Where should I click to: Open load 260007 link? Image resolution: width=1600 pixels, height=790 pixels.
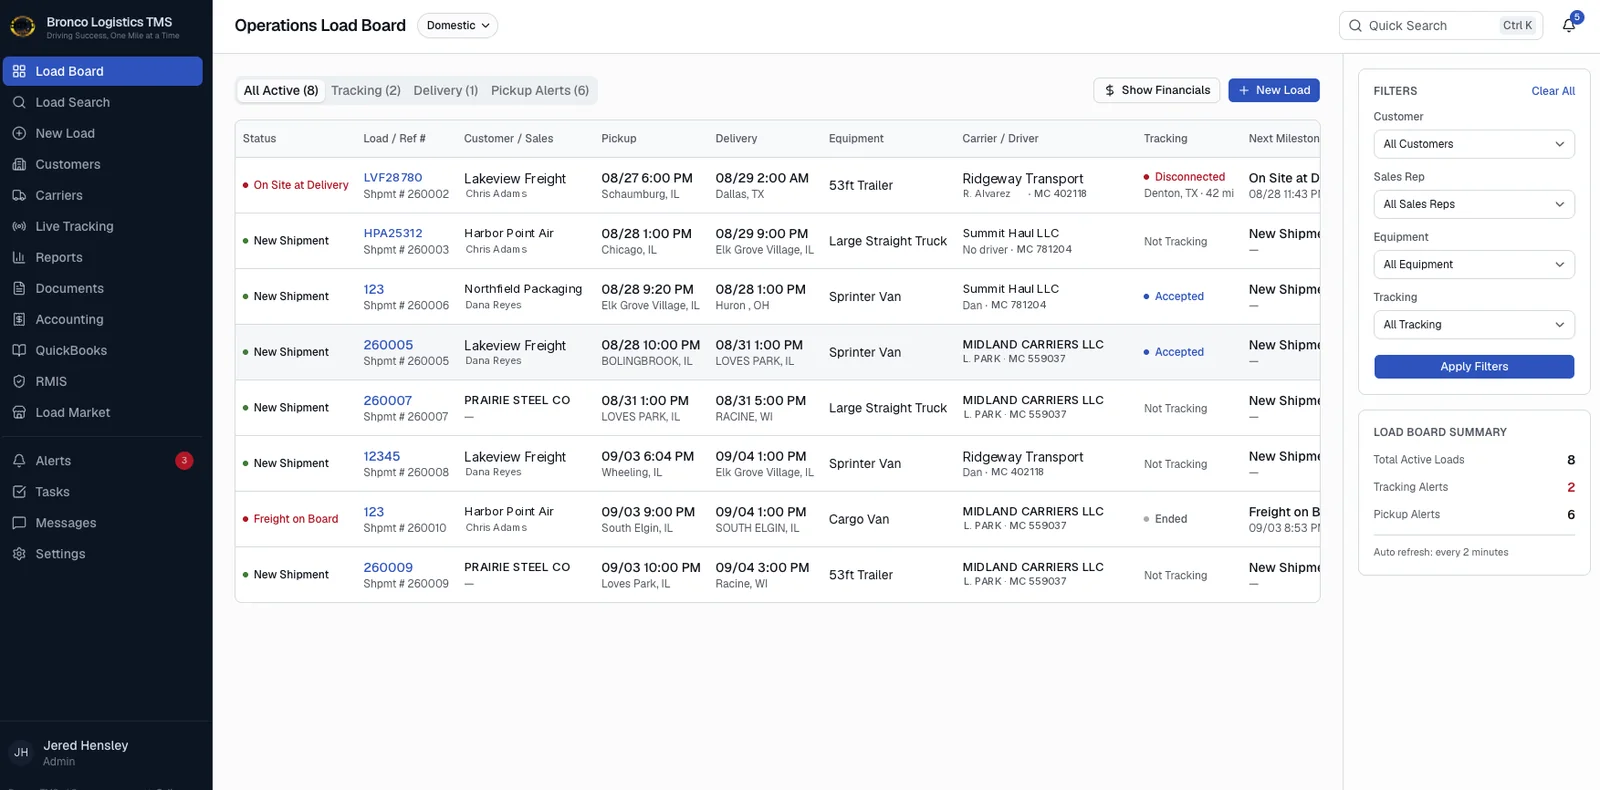[x=388, y=400]
